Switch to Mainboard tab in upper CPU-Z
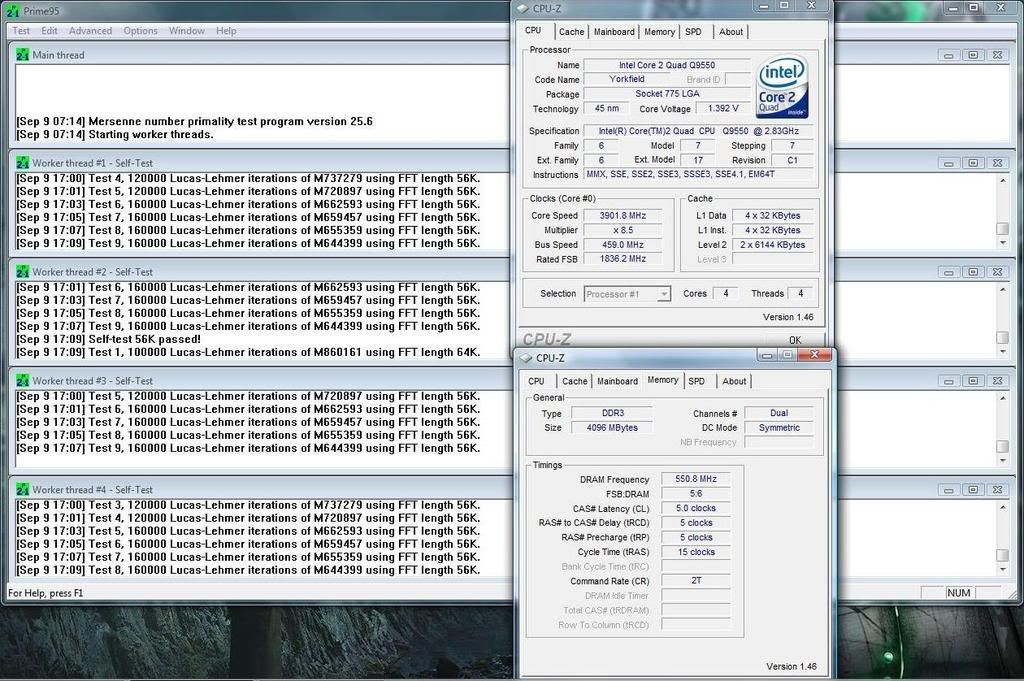This screenshot has height=681, width=1024. [614, 32]
